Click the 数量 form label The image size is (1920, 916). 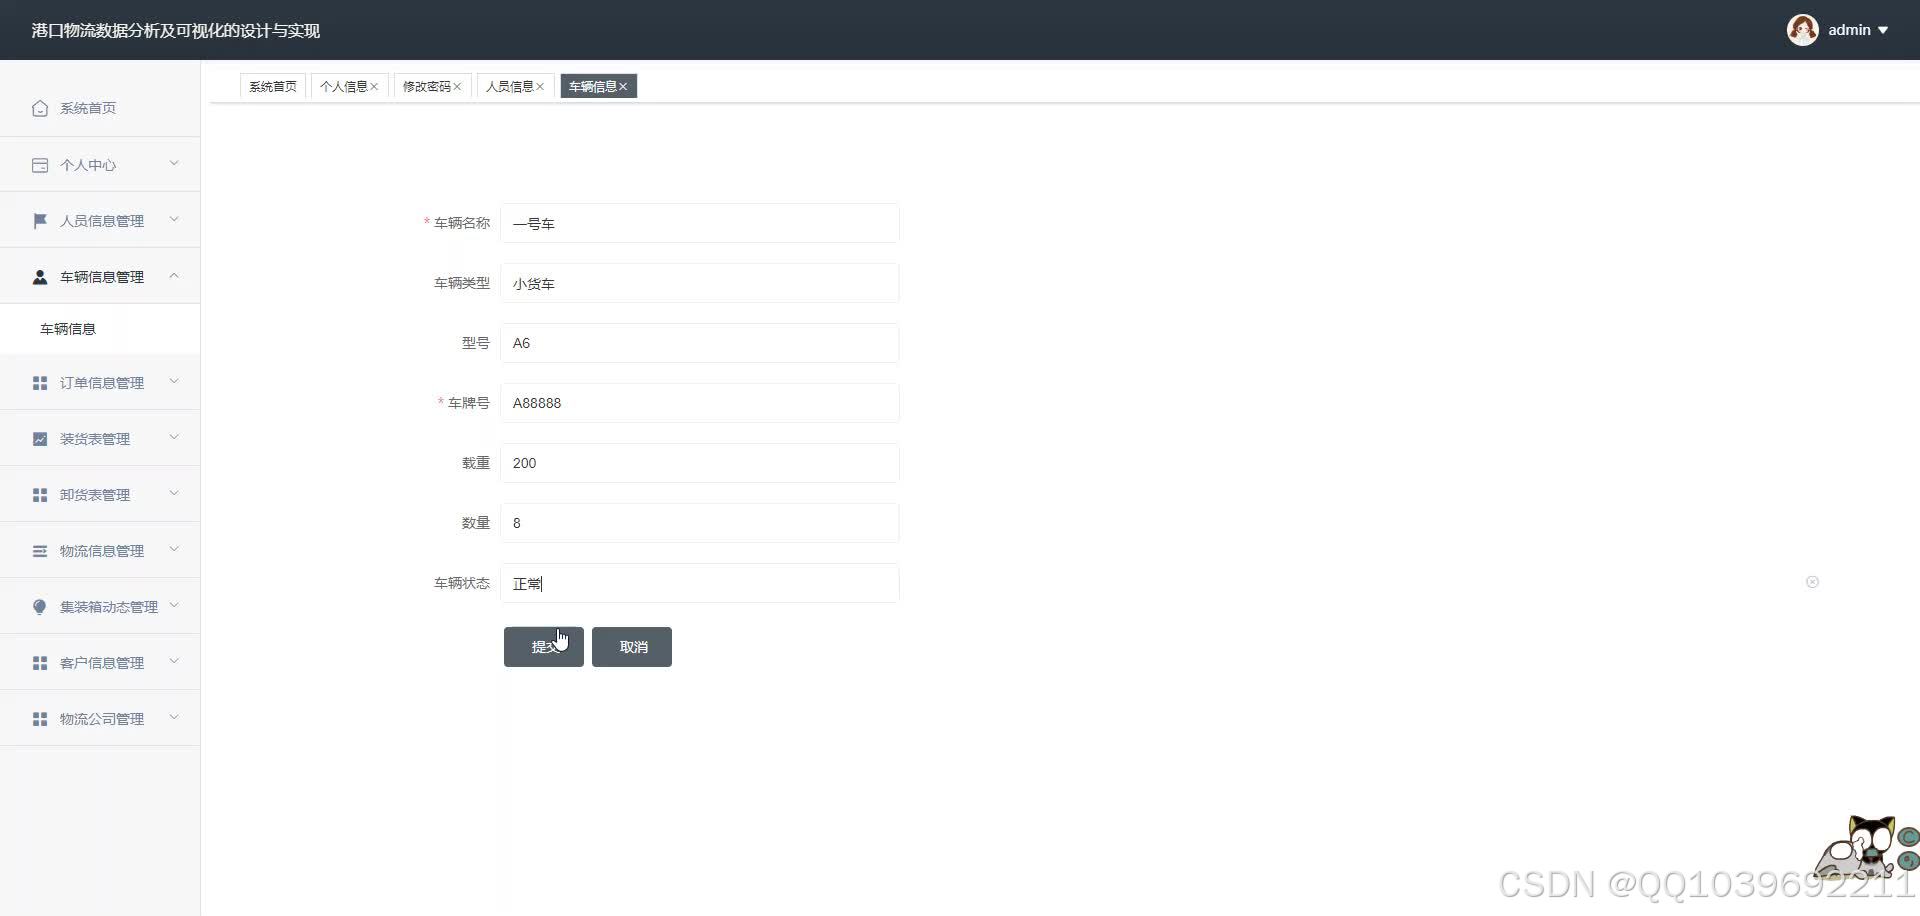pos(476,523)
